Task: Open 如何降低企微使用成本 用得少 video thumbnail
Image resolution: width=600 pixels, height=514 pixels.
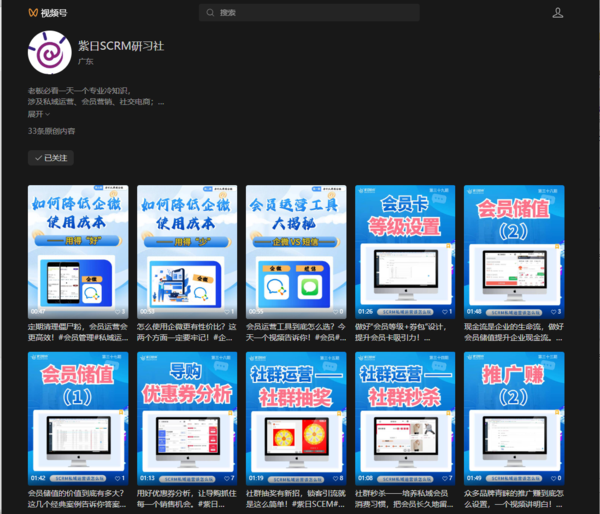Action: [187, 252]
